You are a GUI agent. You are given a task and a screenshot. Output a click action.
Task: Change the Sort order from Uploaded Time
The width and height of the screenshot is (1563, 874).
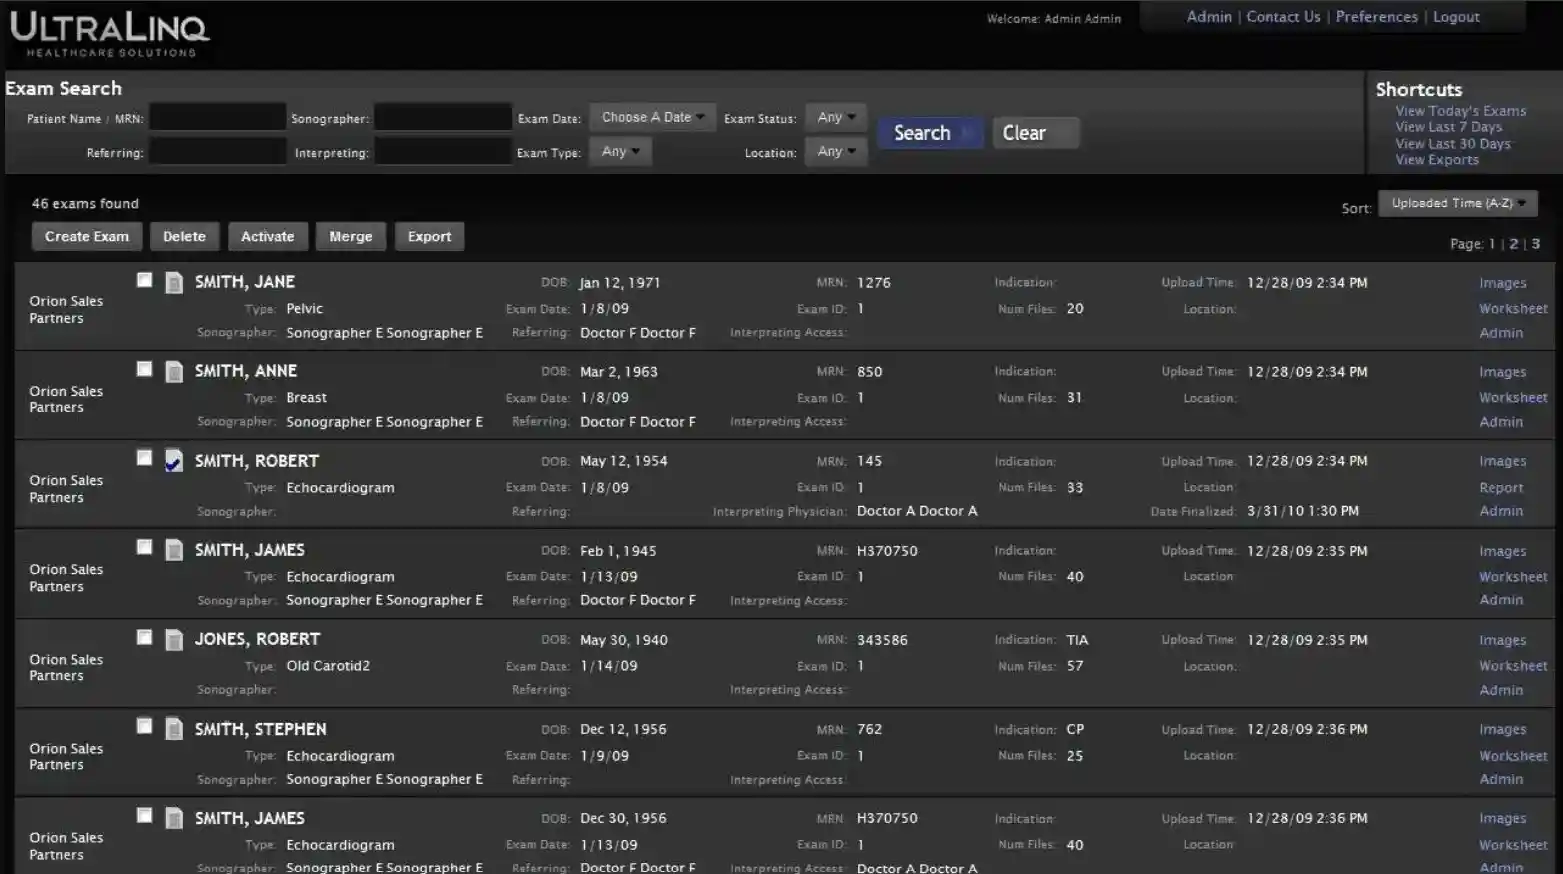1457,203
